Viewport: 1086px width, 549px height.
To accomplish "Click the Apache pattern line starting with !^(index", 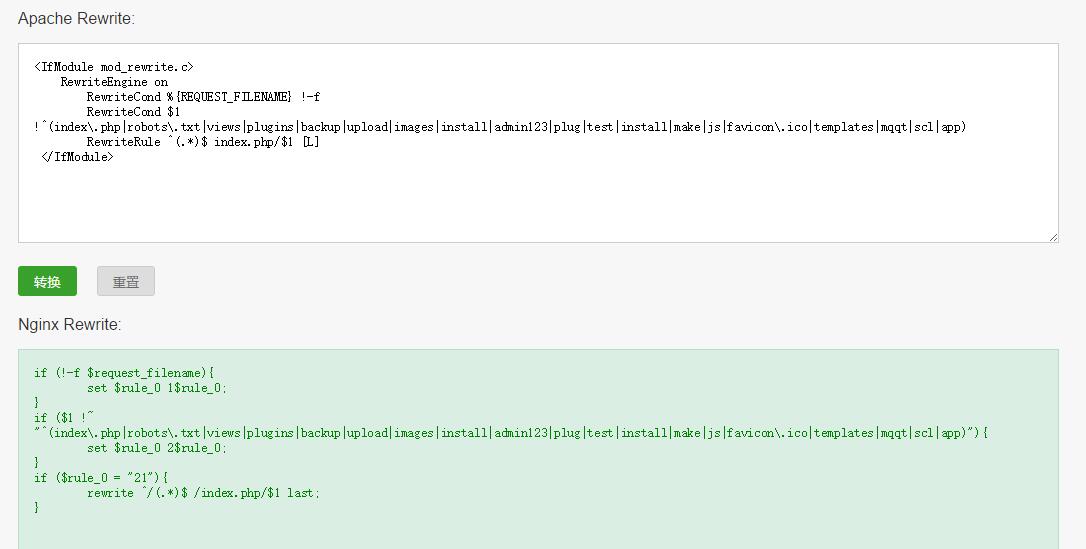I will pyautogui.click(x=499, y=127).
